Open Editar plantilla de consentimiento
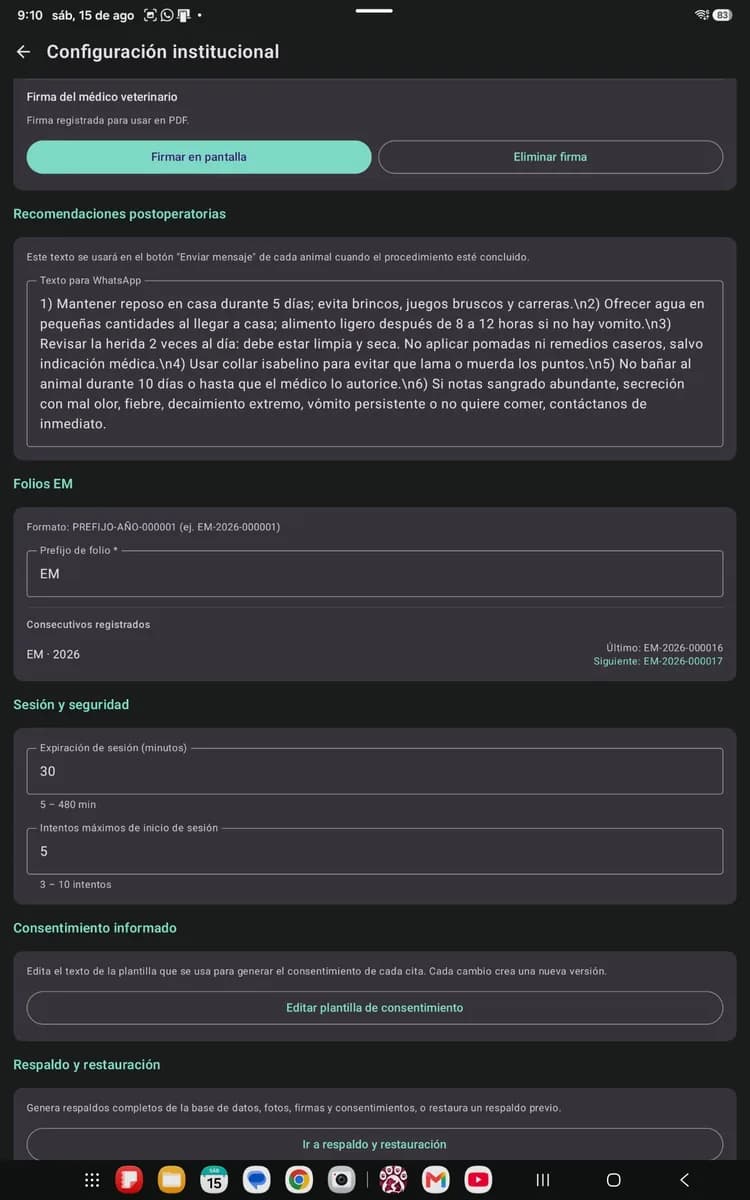Image resolution: width=750 pixels, height=1200 pixels. 375,1008
